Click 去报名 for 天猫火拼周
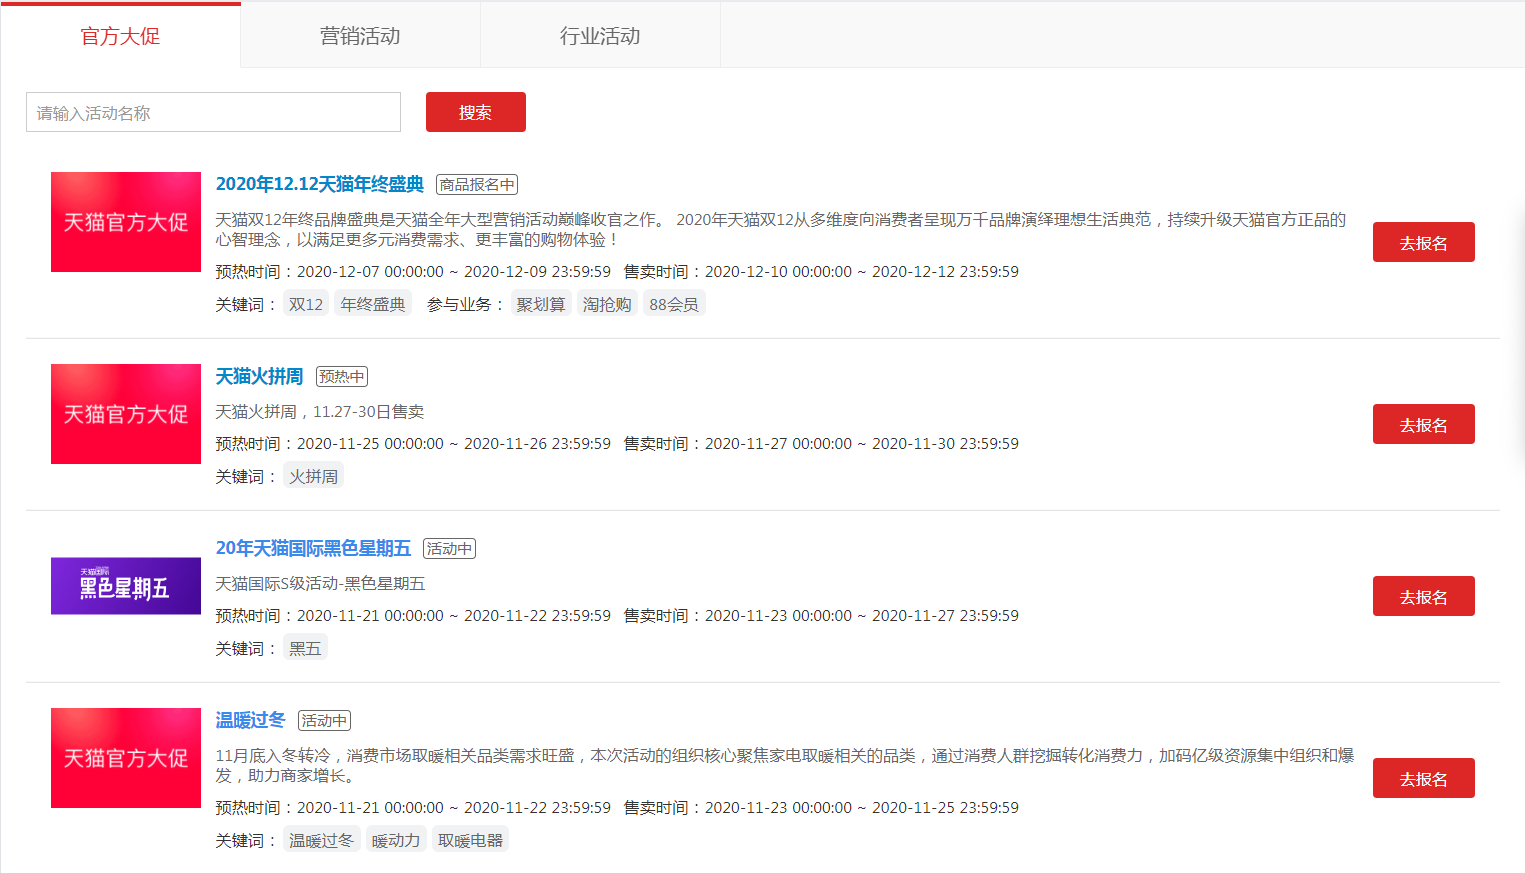Viewport: 1525px width, 873px height. 1423,424
